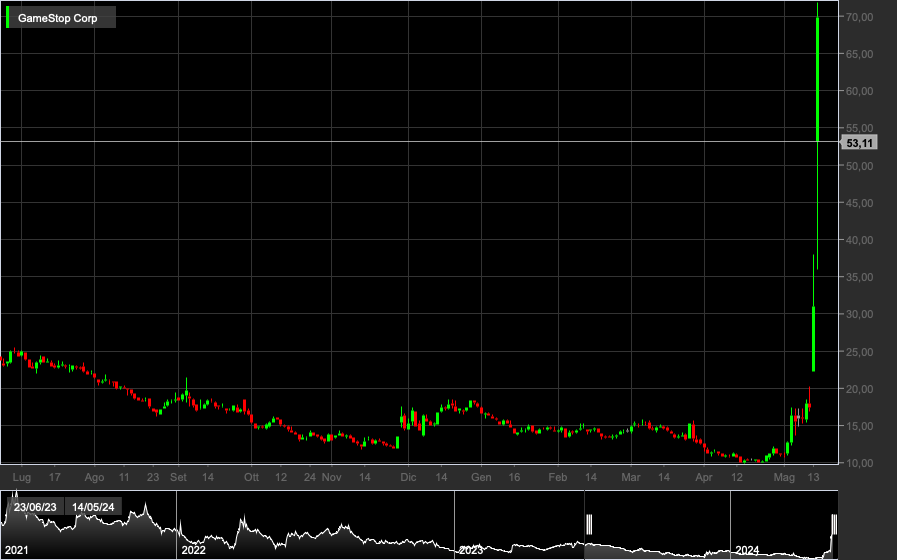
Task: Grab the left range handle in navigator
Action: coord(589,524)
